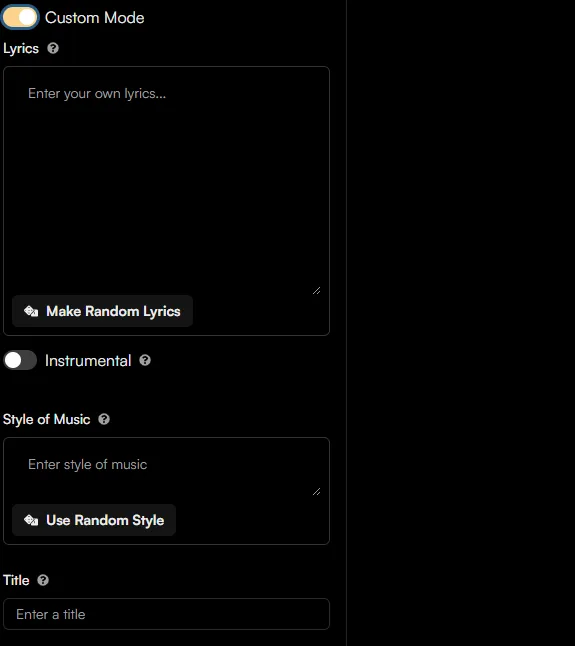
Task: Click the Custom Mode label text
Action: click(94, 18)
